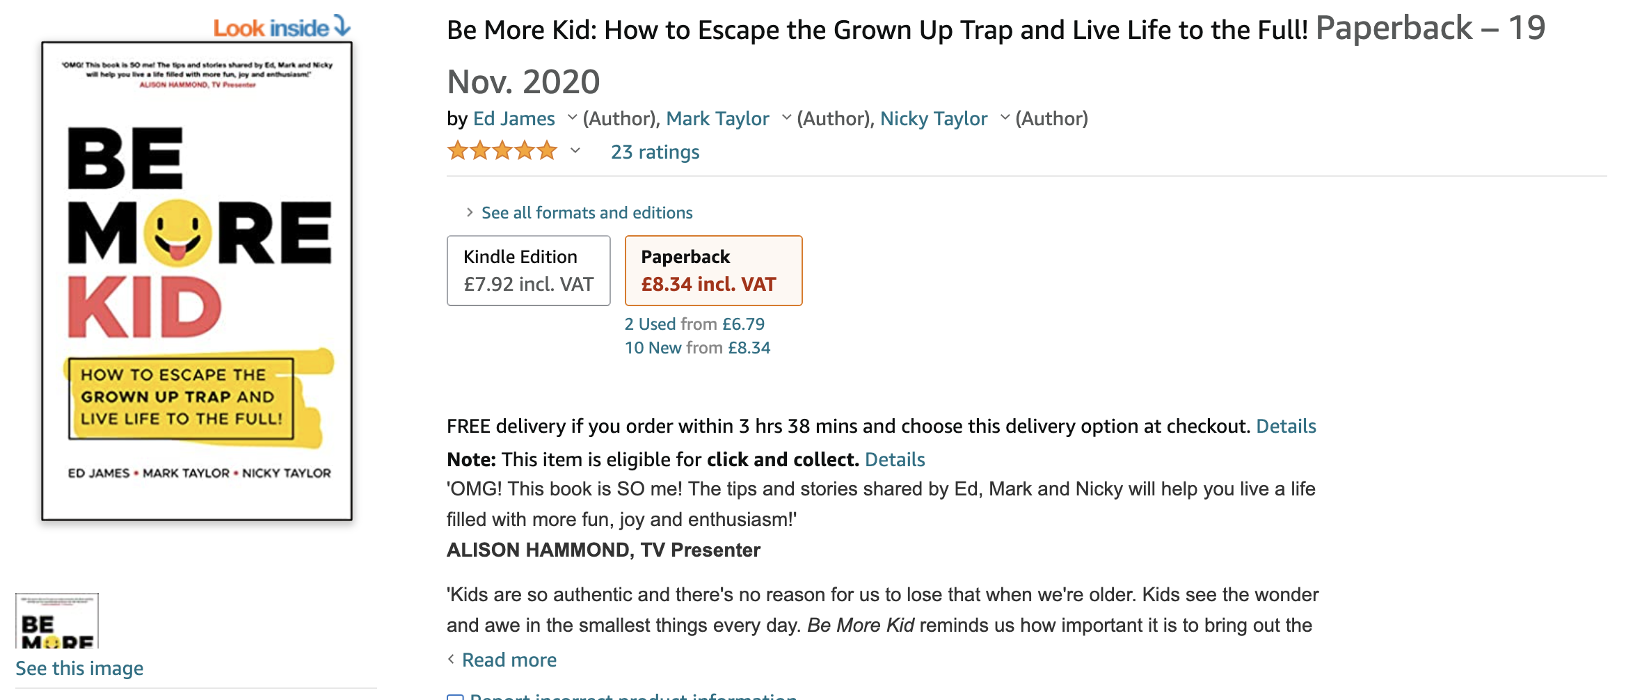1649x700 pixels.
Task: Open the FREE delivery Details link
Action: [1285, 427]
